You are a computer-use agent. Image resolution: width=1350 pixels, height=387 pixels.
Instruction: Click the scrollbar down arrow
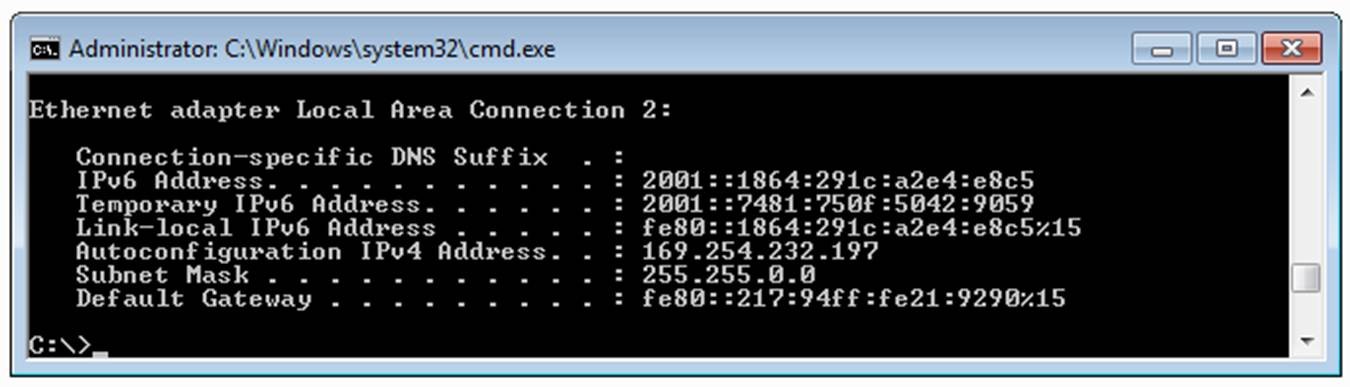coord(1306,342)
